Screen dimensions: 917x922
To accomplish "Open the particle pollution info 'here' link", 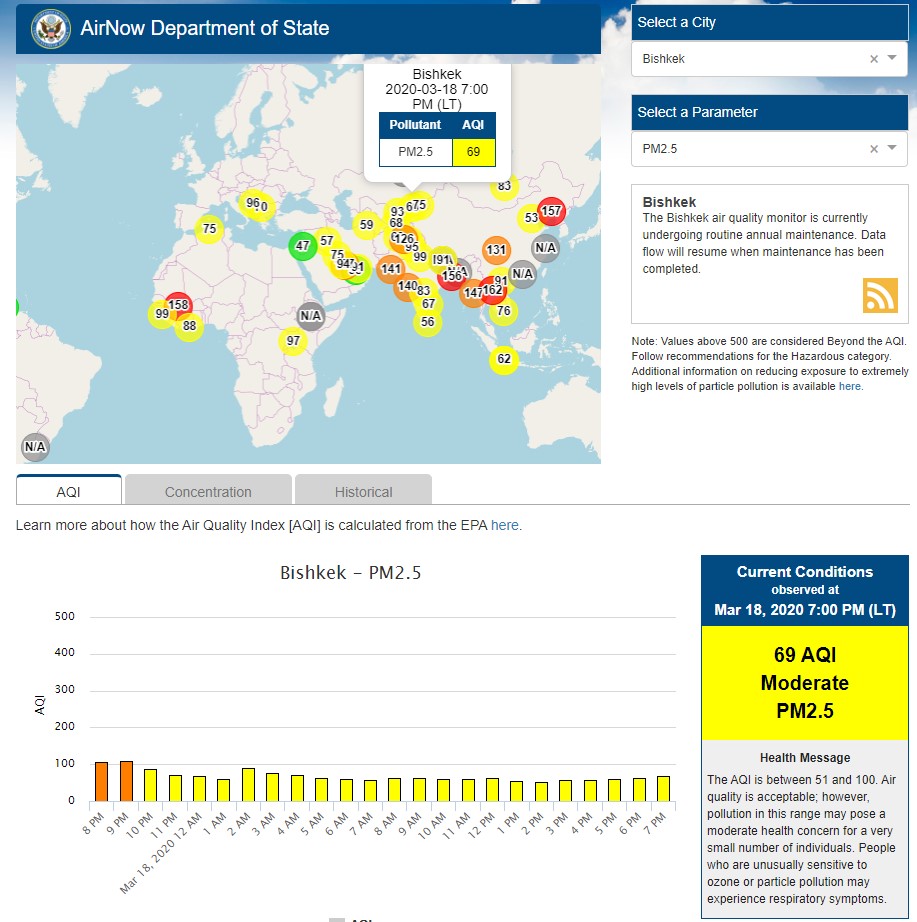I will tap(849, 386).
